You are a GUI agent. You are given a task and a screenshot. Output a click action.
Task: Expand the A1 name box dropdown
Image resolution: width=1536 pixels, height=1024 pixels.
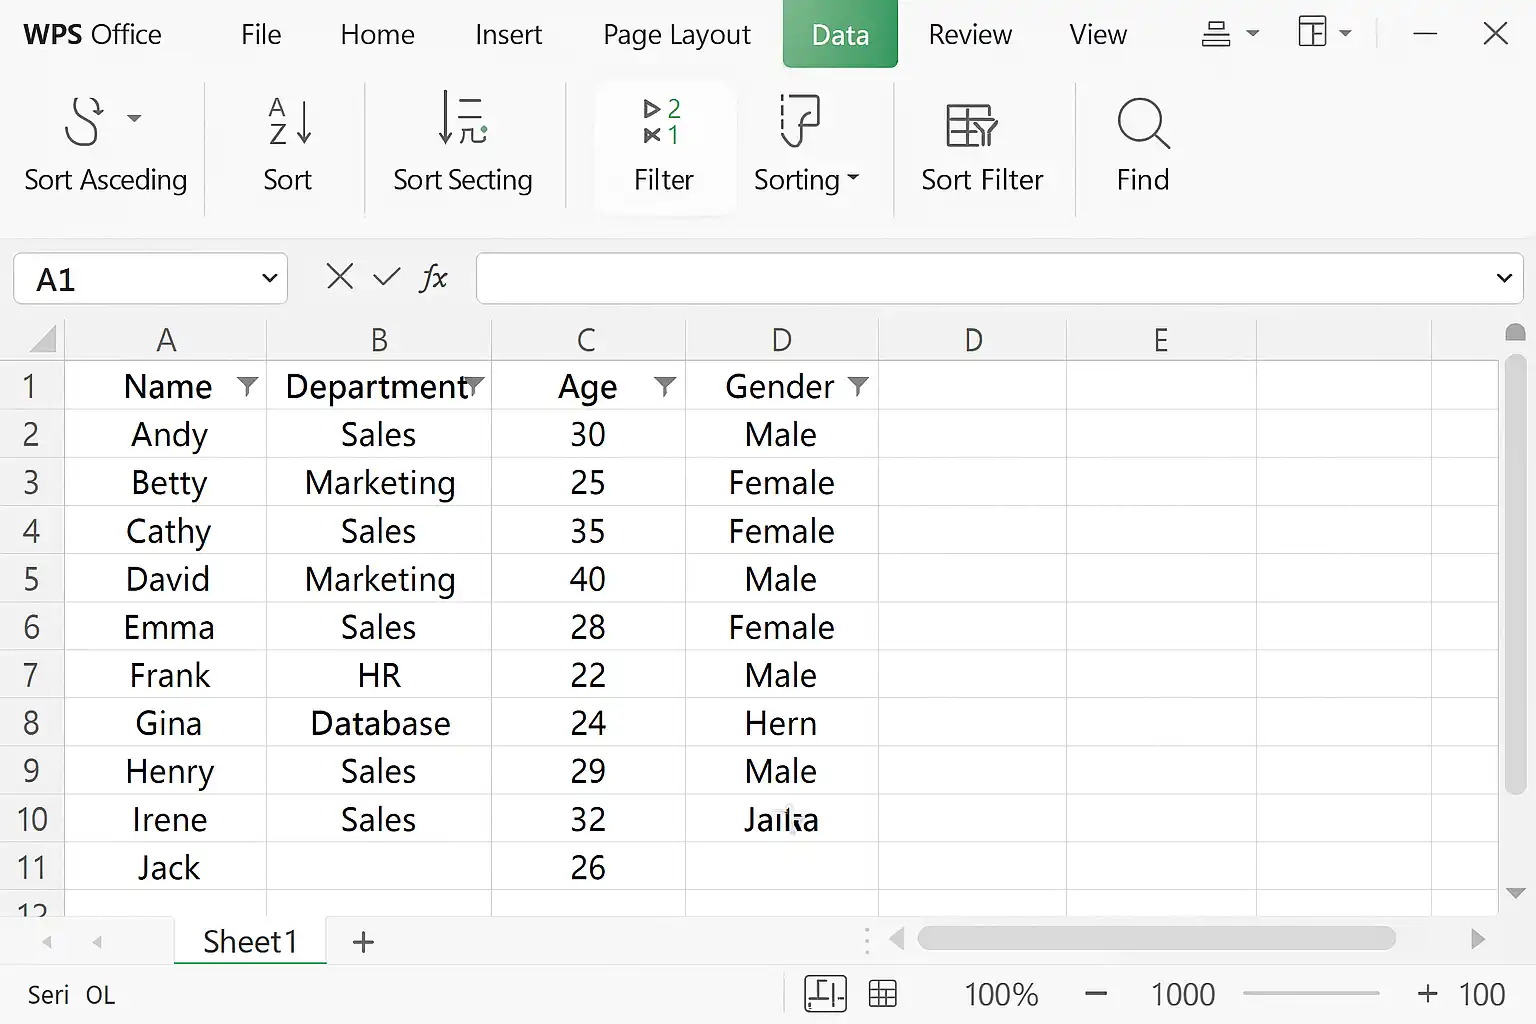click(x=269, y=278)
